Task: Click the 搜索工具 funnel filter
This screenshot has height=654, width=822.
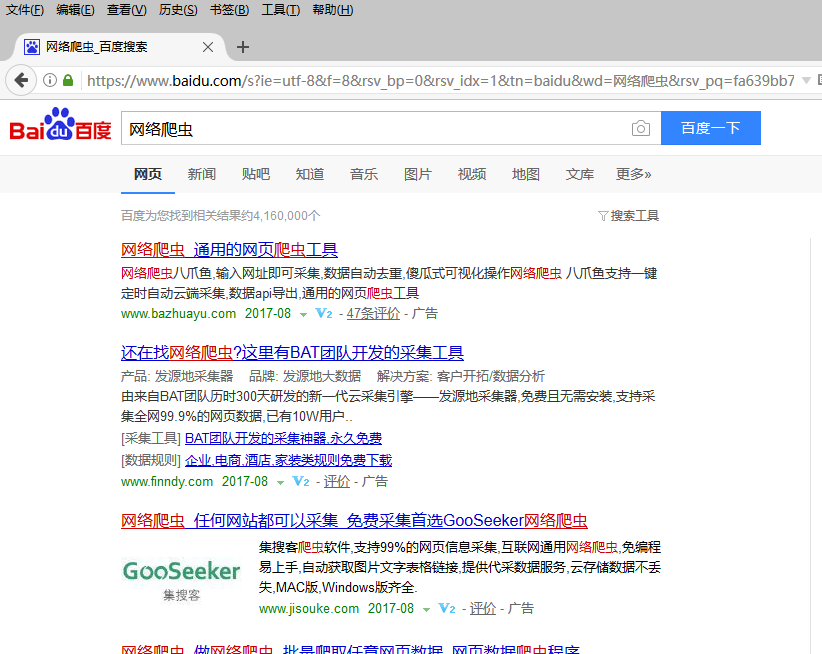Action: point(629,216)
